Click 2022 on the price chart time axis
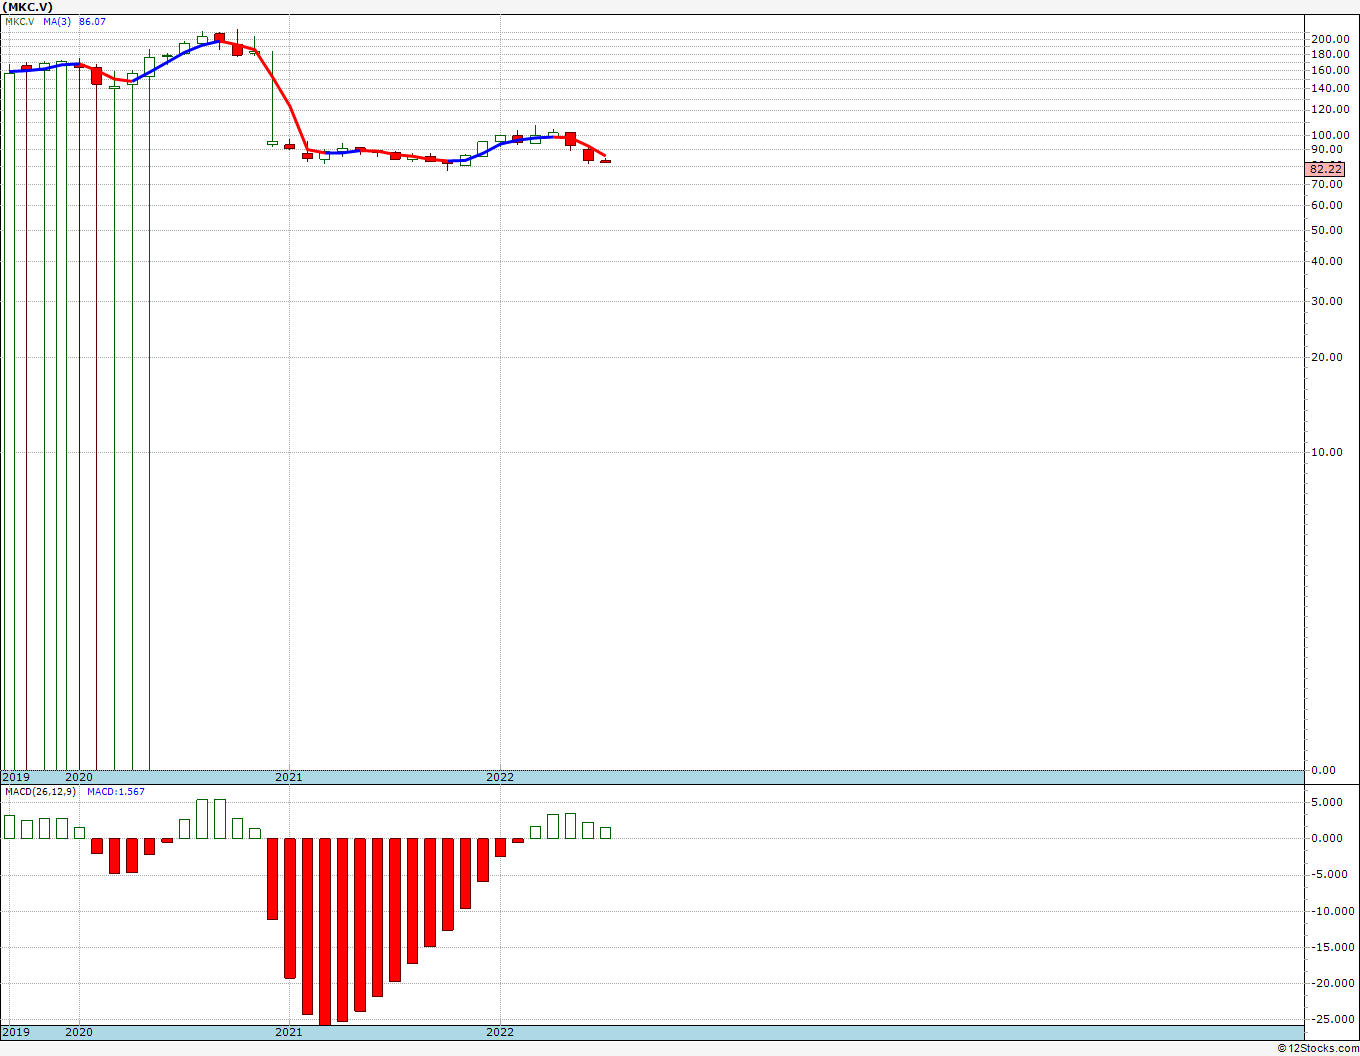The width and height of the screenshot is (1360, 1056). click(500, 777)
